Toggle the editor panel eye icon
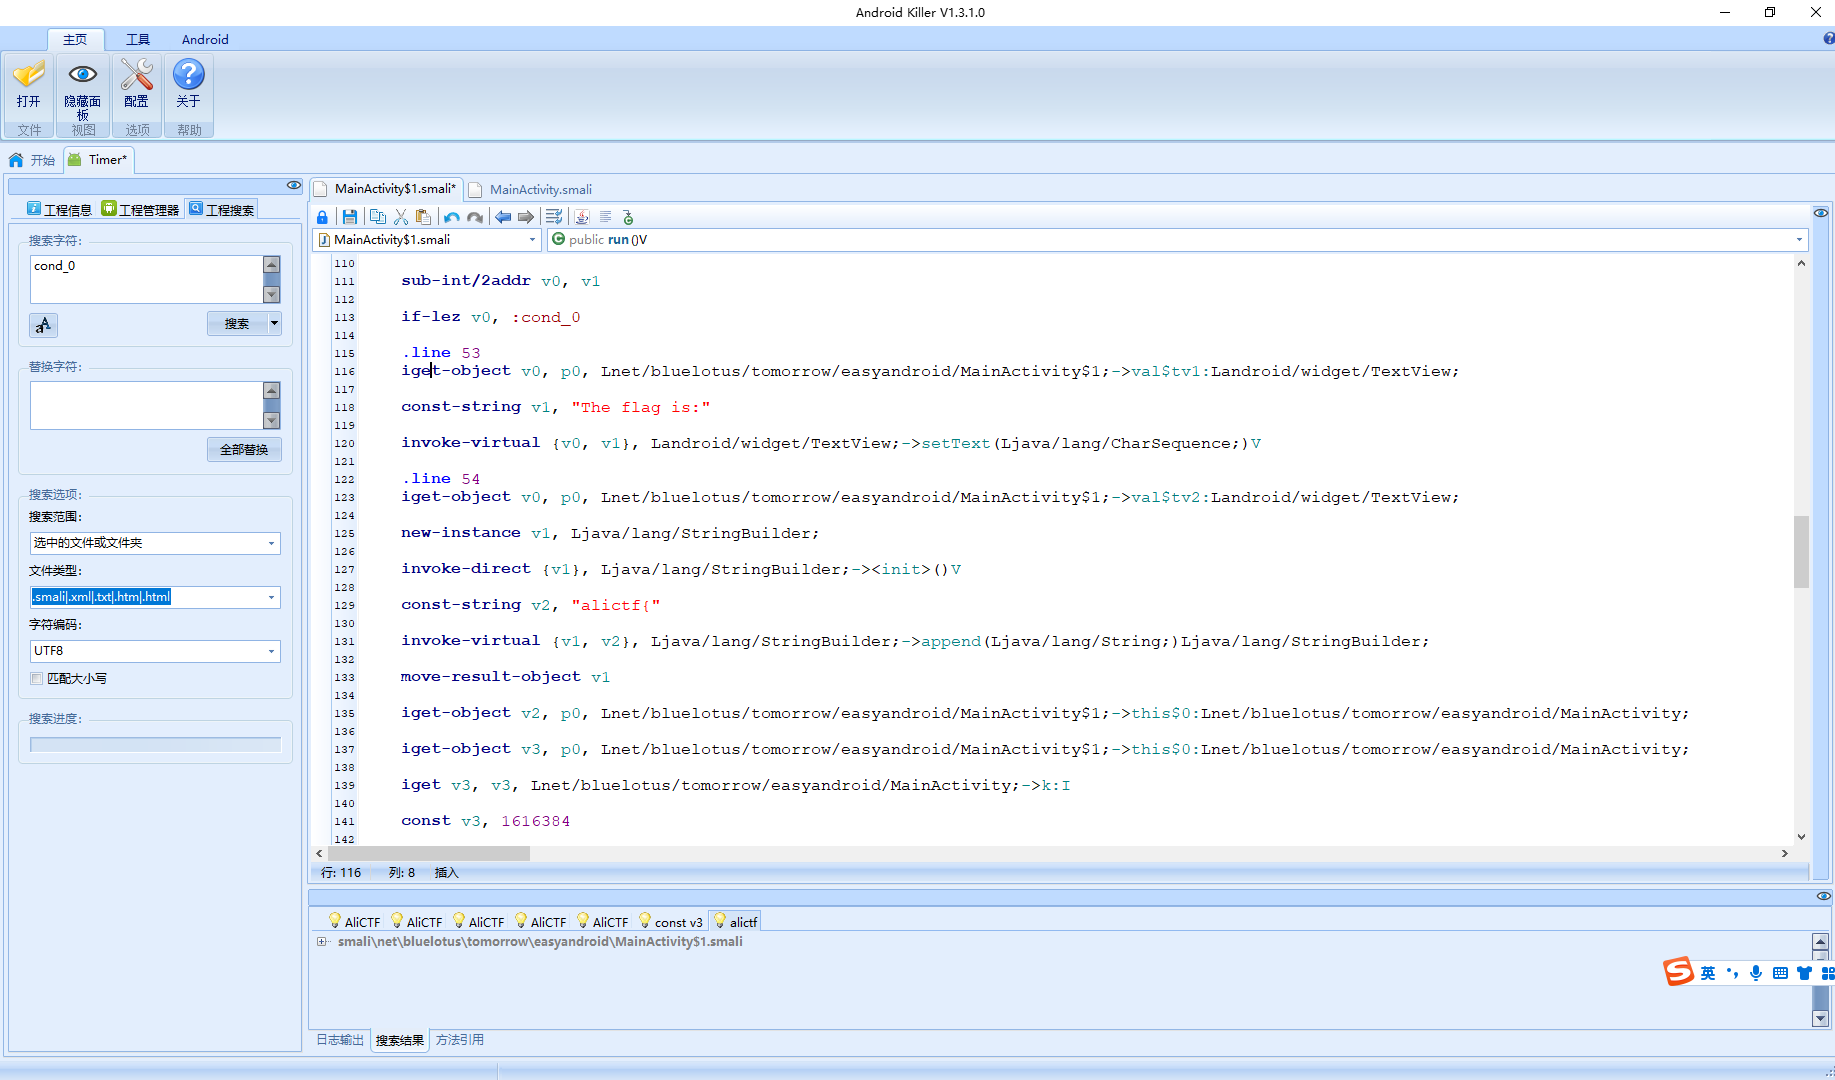 pos(1821,213)
